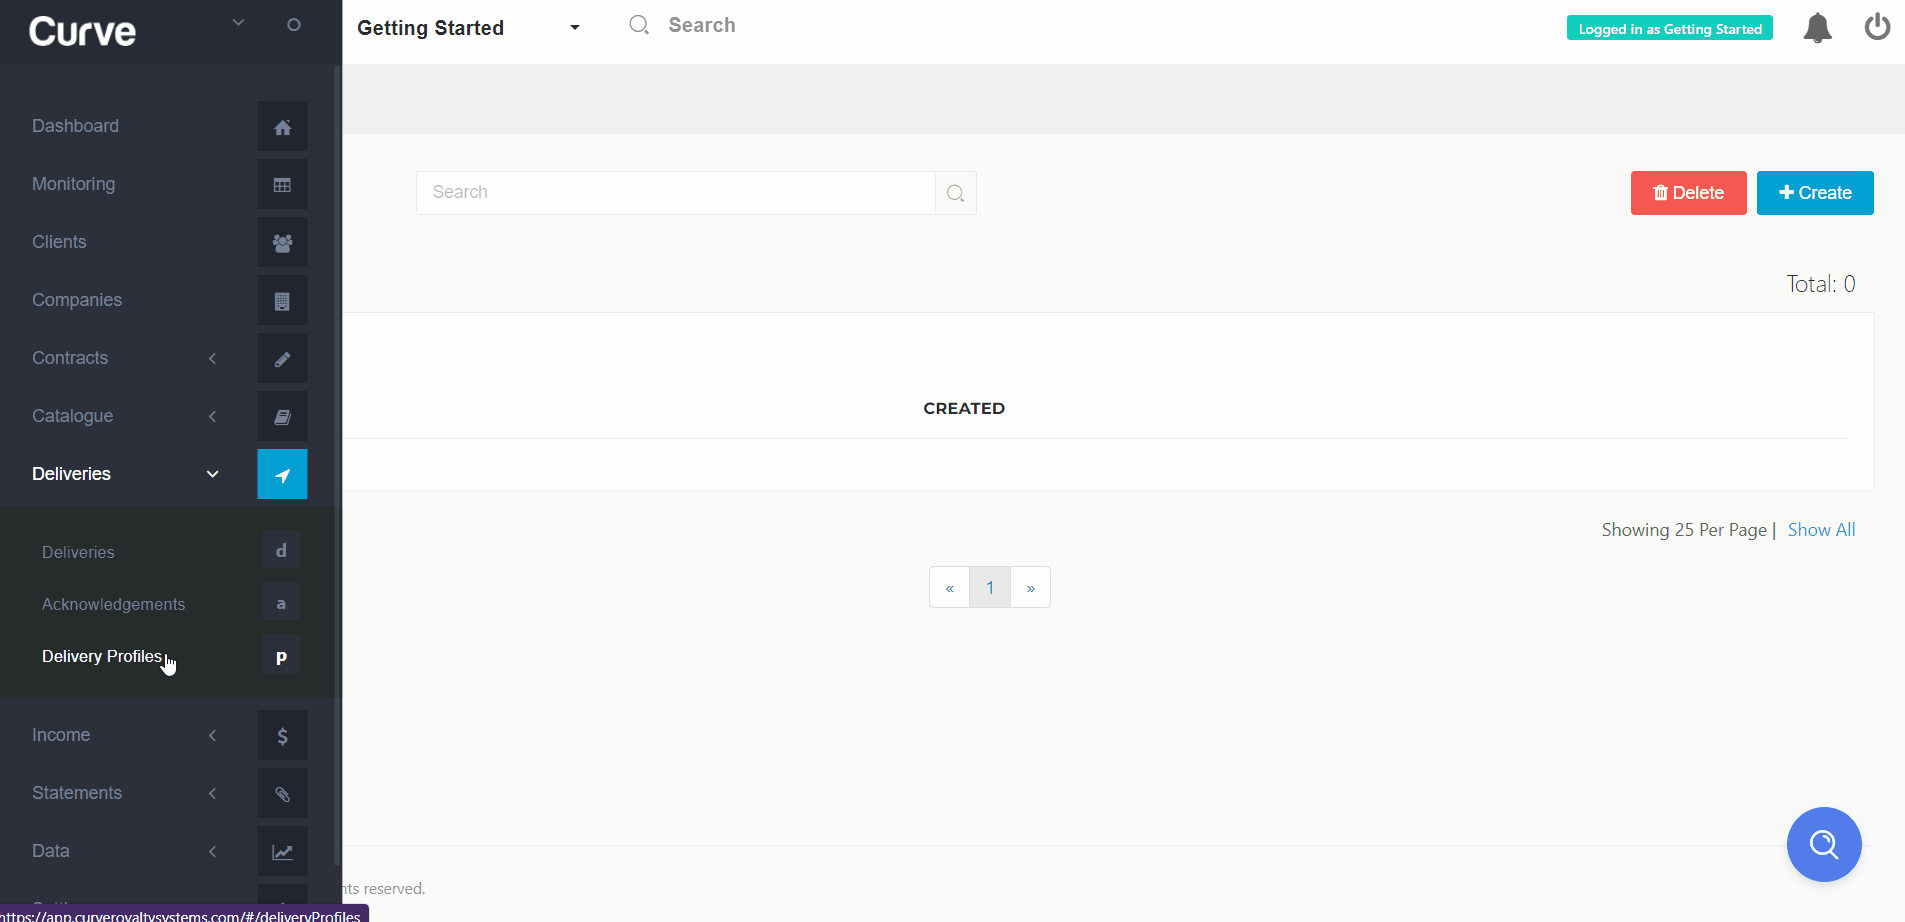This screenshot has height=922, width=1905.
Task: Open Companies in sidebar
Action: point(77,300)
